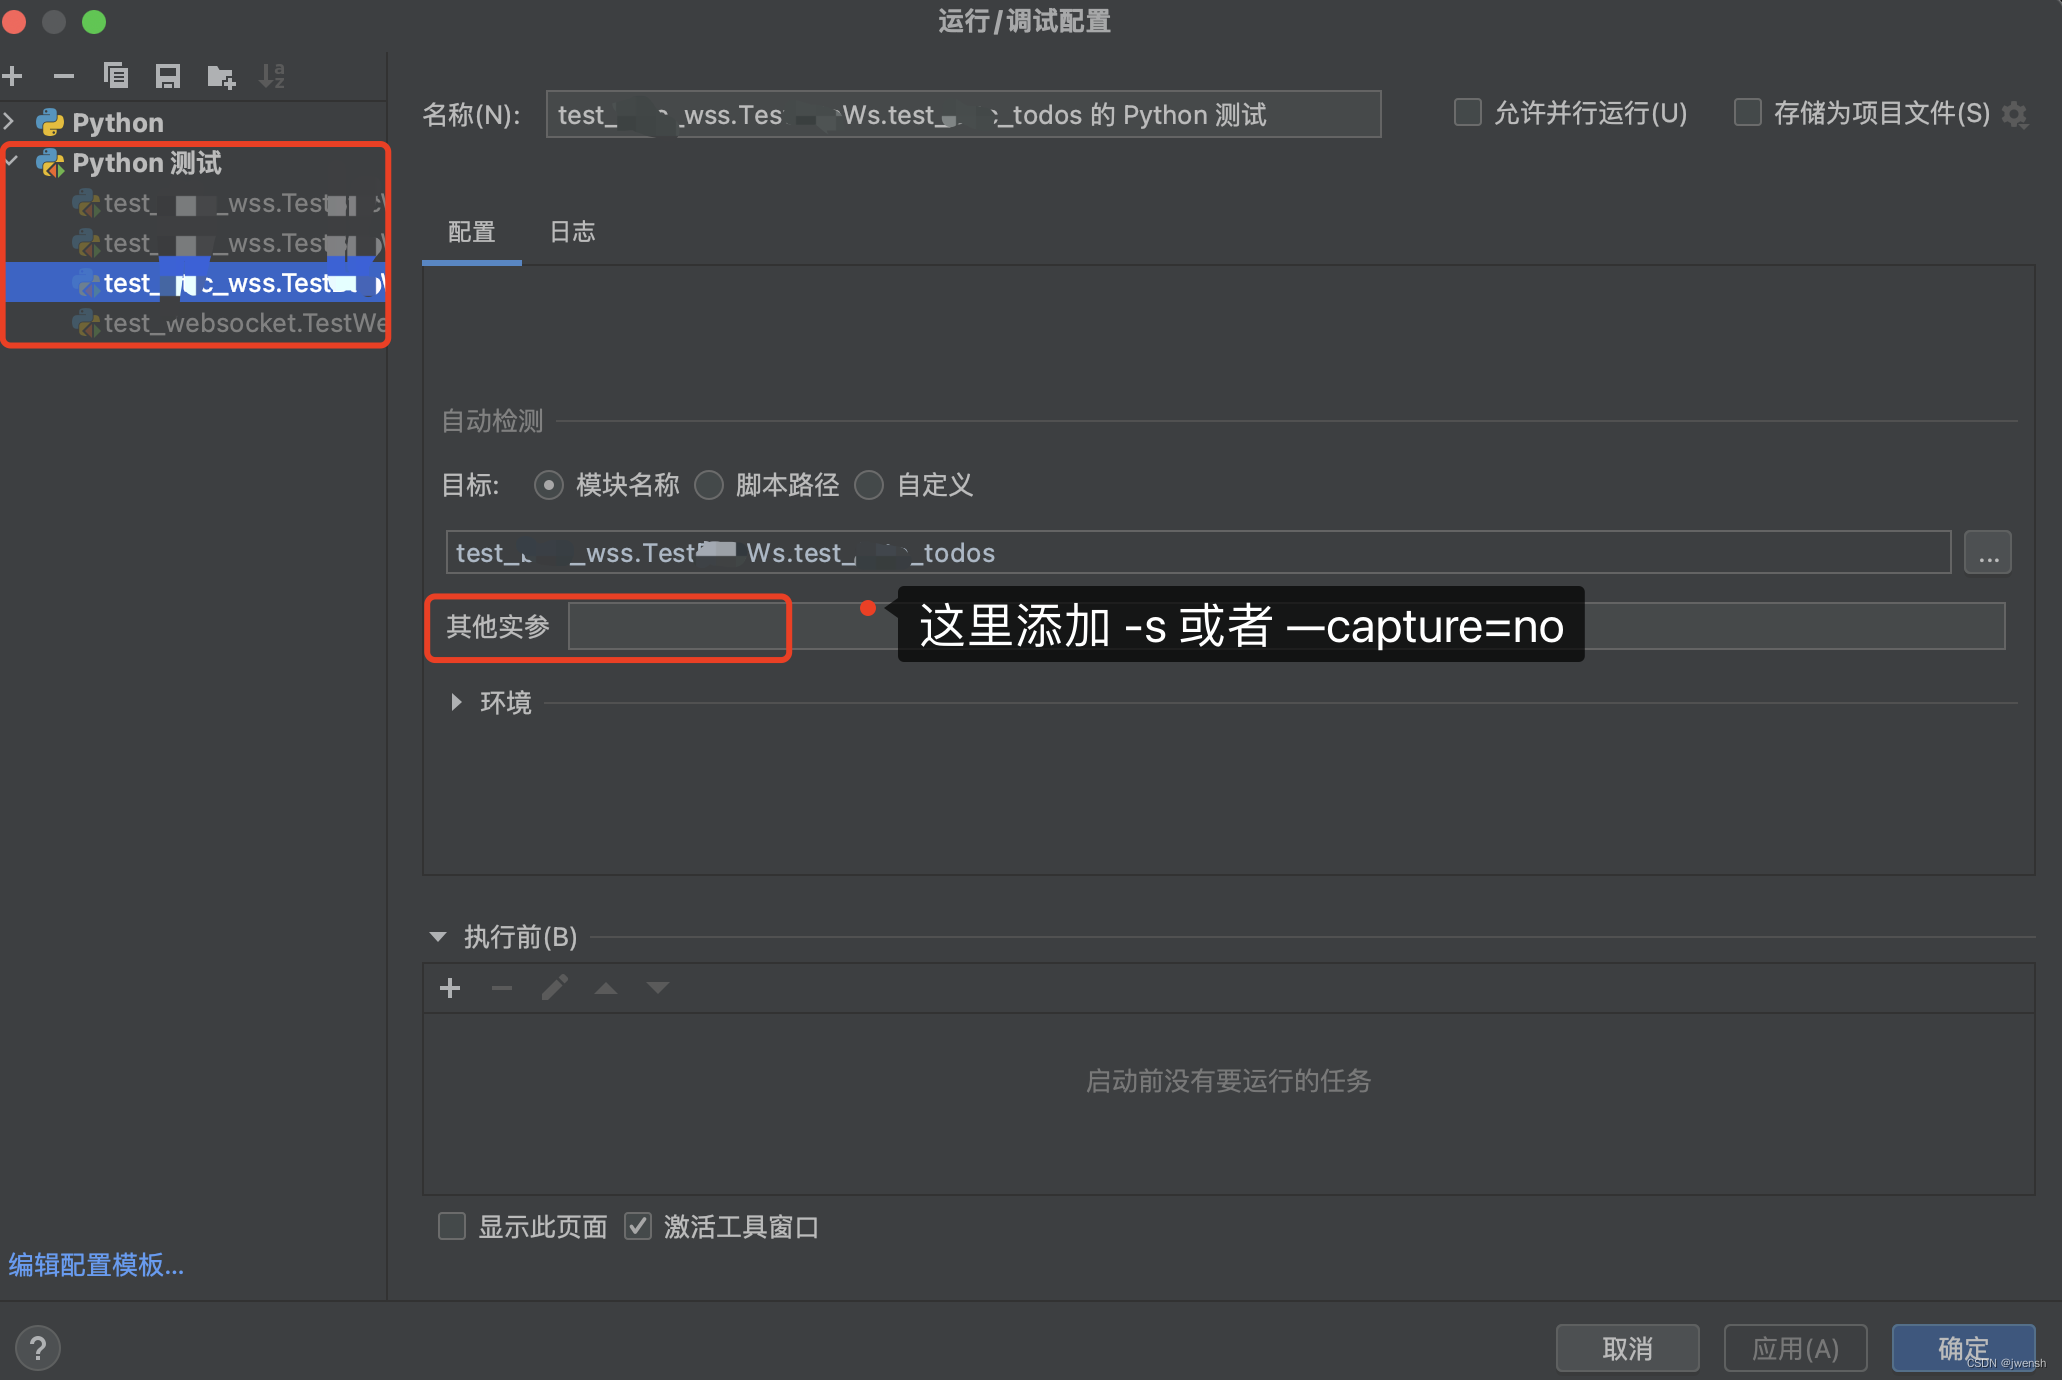Select script path target radio button
Screen dimensions: 2062x1380
(x=709, y=485)
